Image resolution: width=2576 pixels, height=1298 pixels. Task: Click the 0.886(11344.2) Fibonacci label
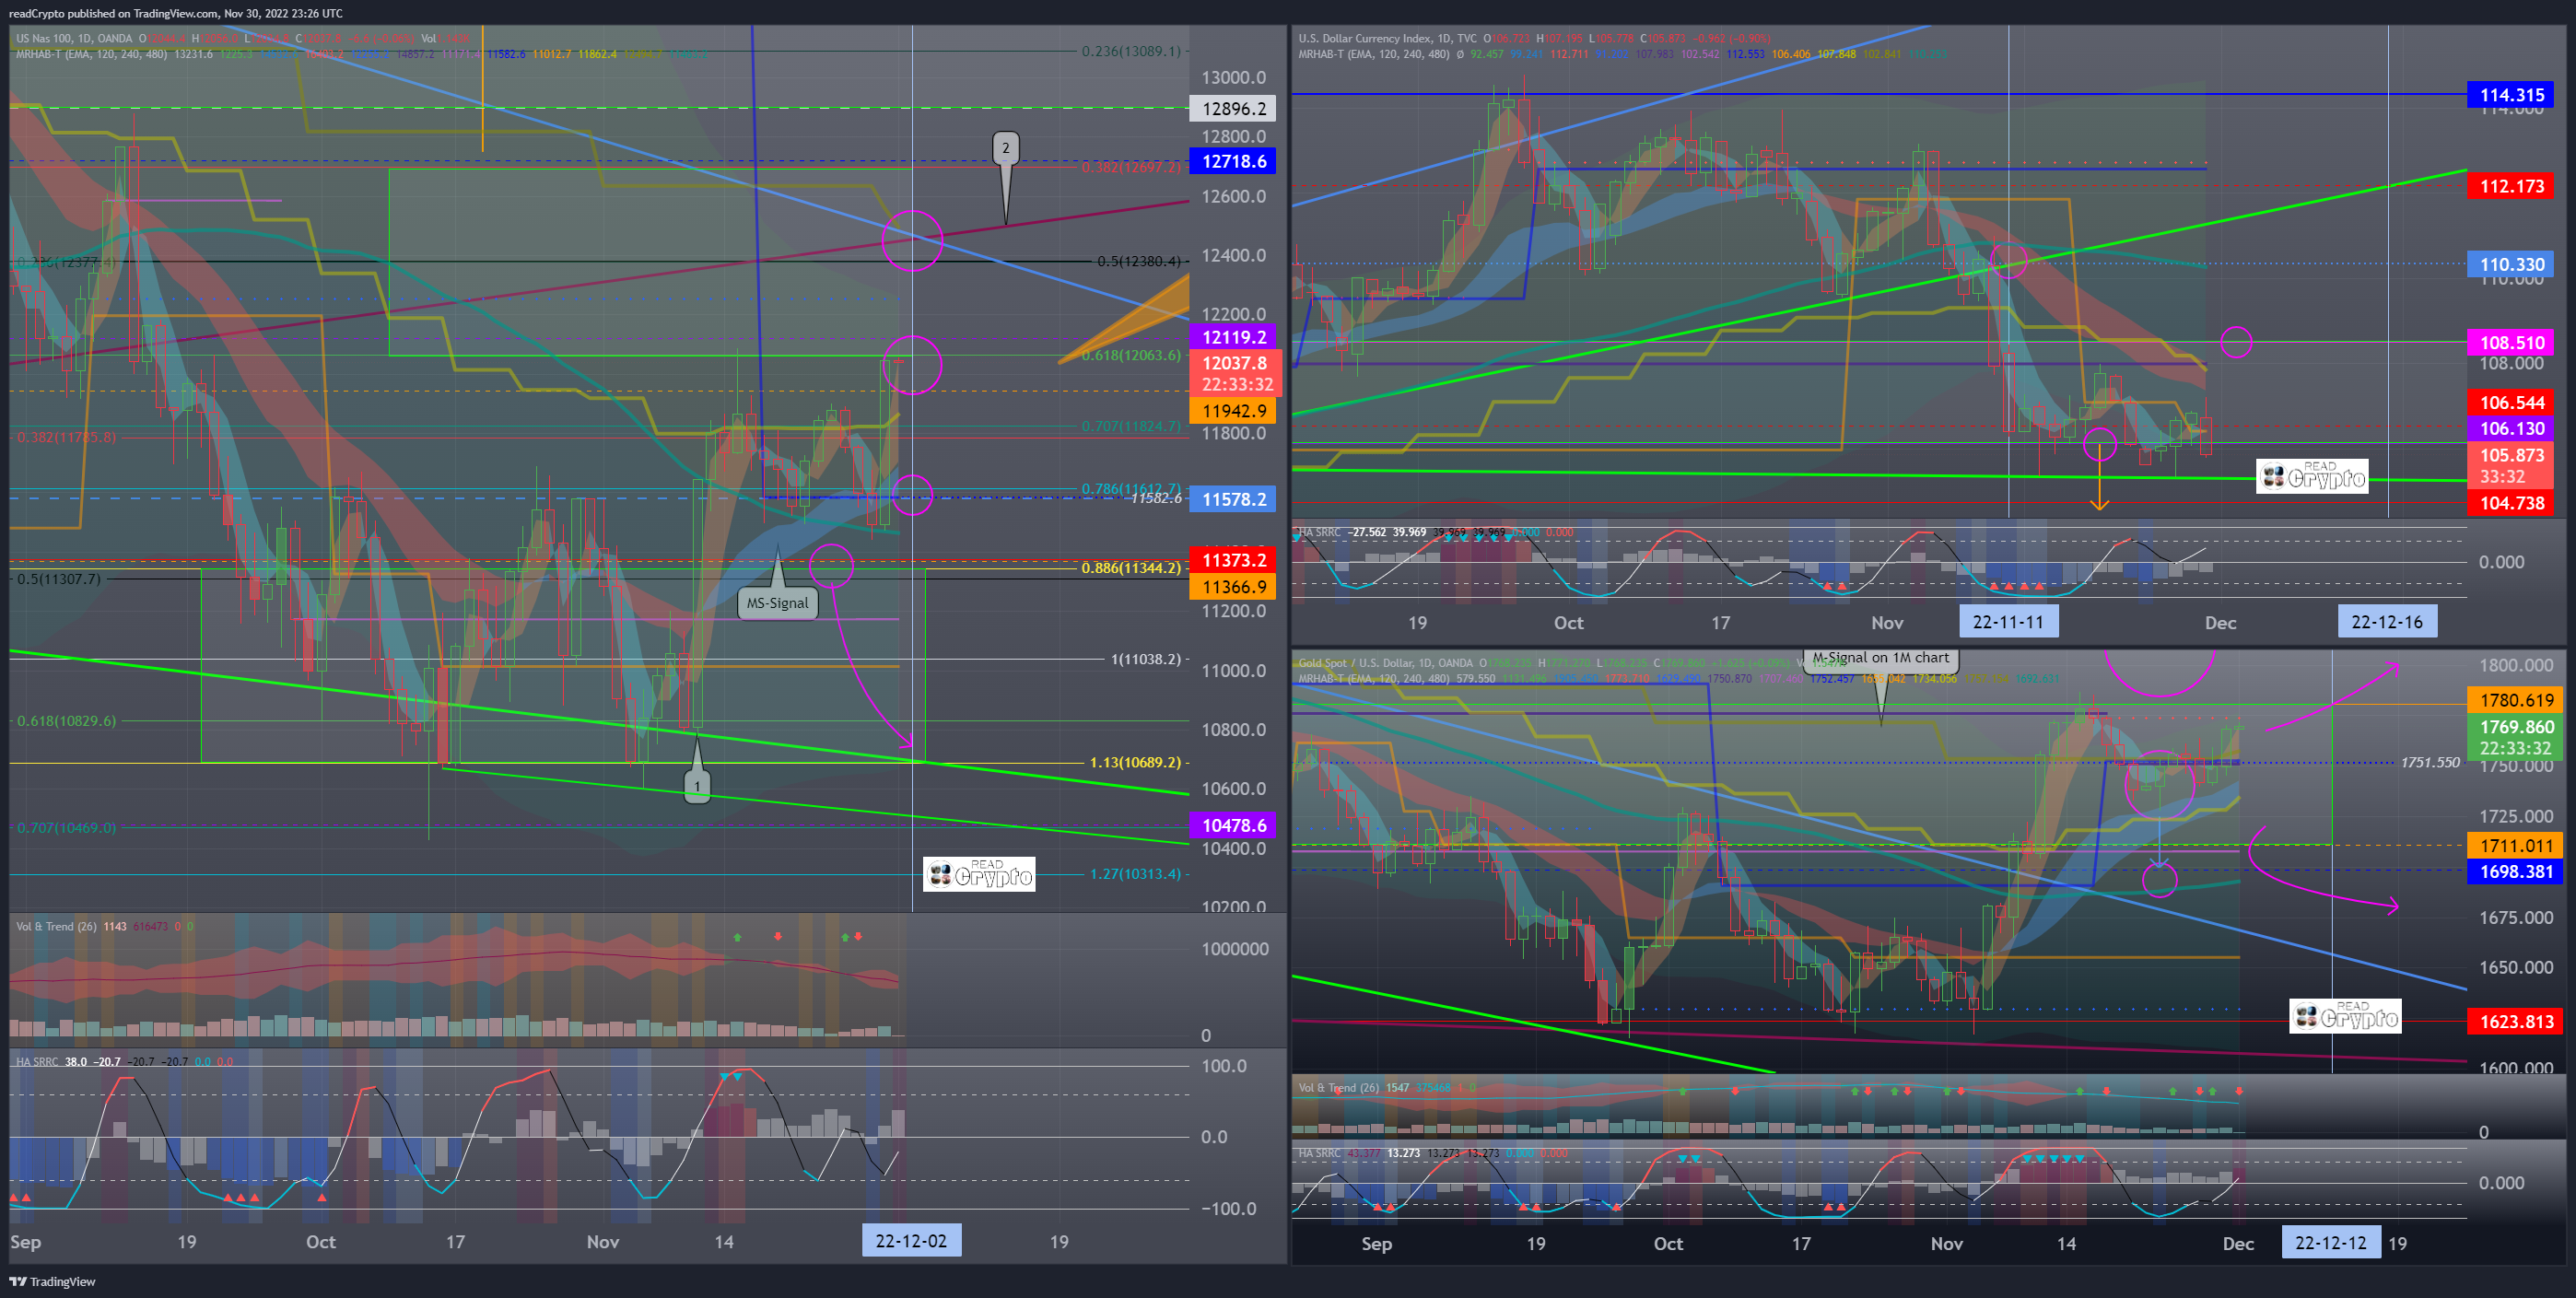point(1130,568)
